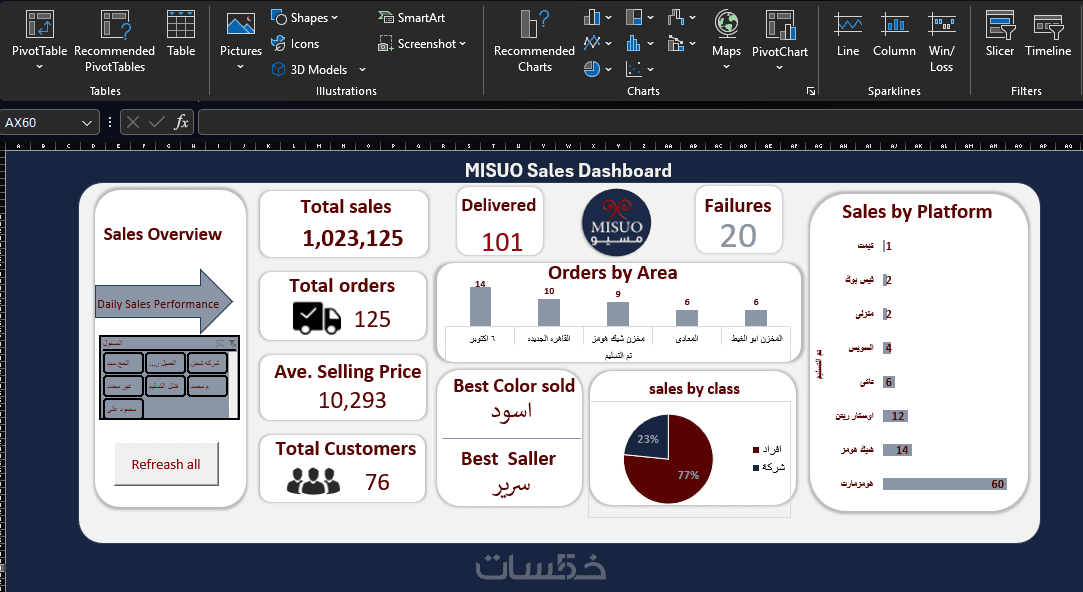This screenshot has height=592, width=1083.
Task: Open the Name Box dropdown arrow
Action: pos(86,122)
